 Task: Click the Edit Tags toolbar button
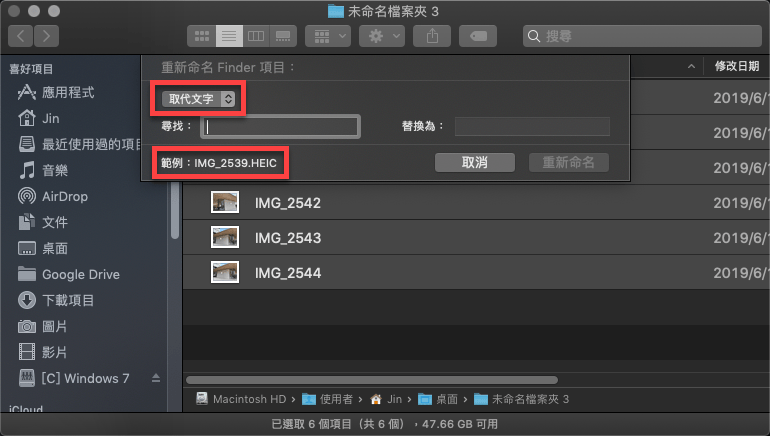(x=478, y=36)
